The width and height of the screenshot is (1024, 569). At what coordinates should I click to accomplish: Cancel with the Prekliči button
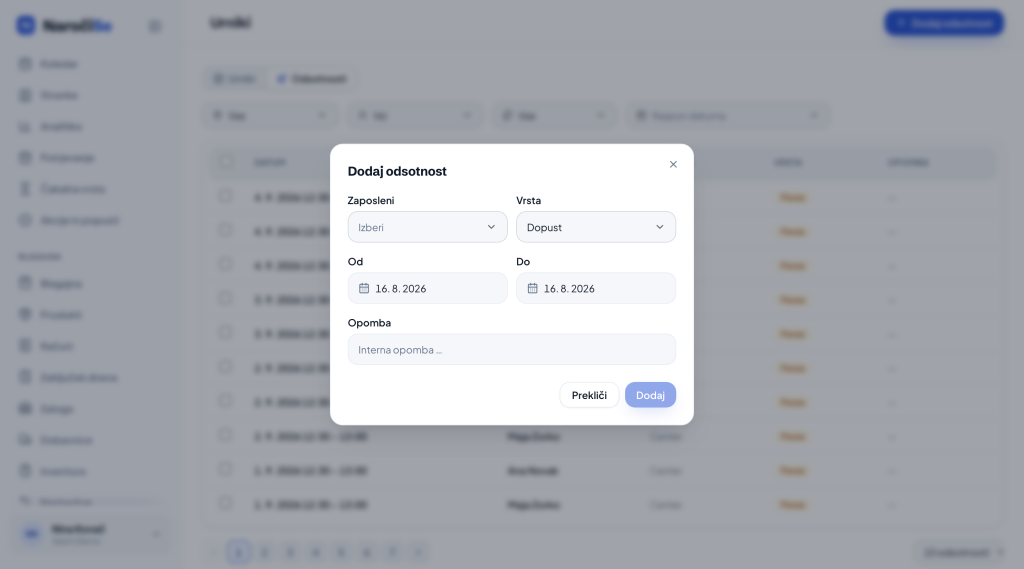click(589, 395)
